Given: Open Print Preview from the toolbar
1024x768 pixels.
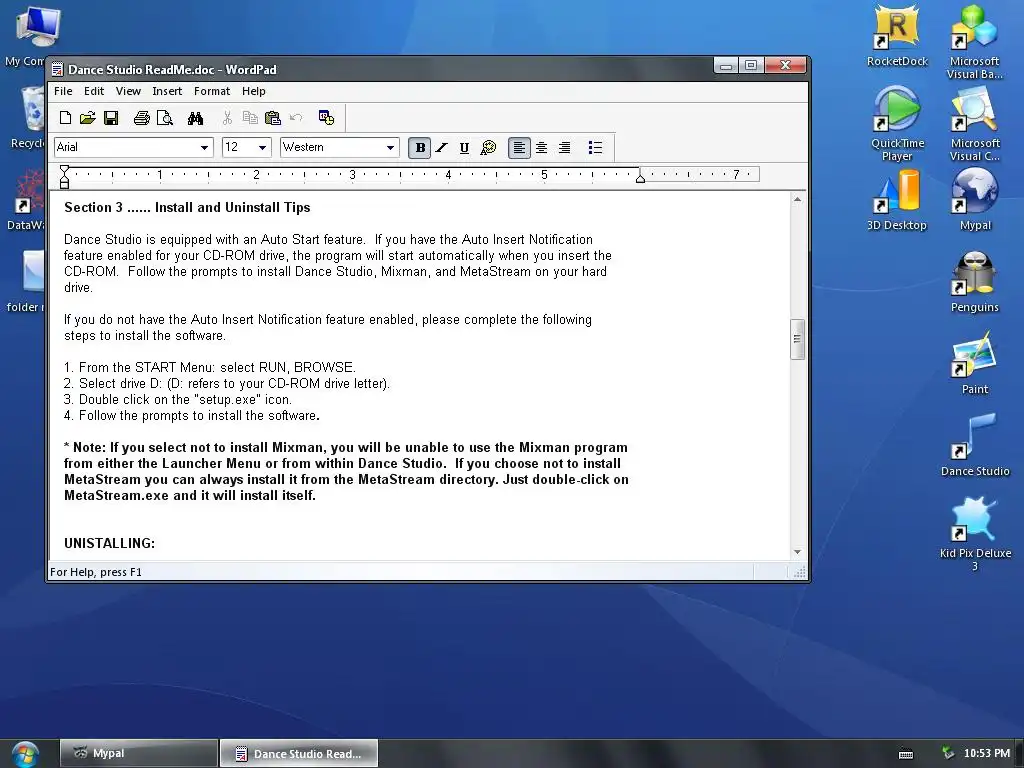Looking at the screenshot, I should point(165,118).
